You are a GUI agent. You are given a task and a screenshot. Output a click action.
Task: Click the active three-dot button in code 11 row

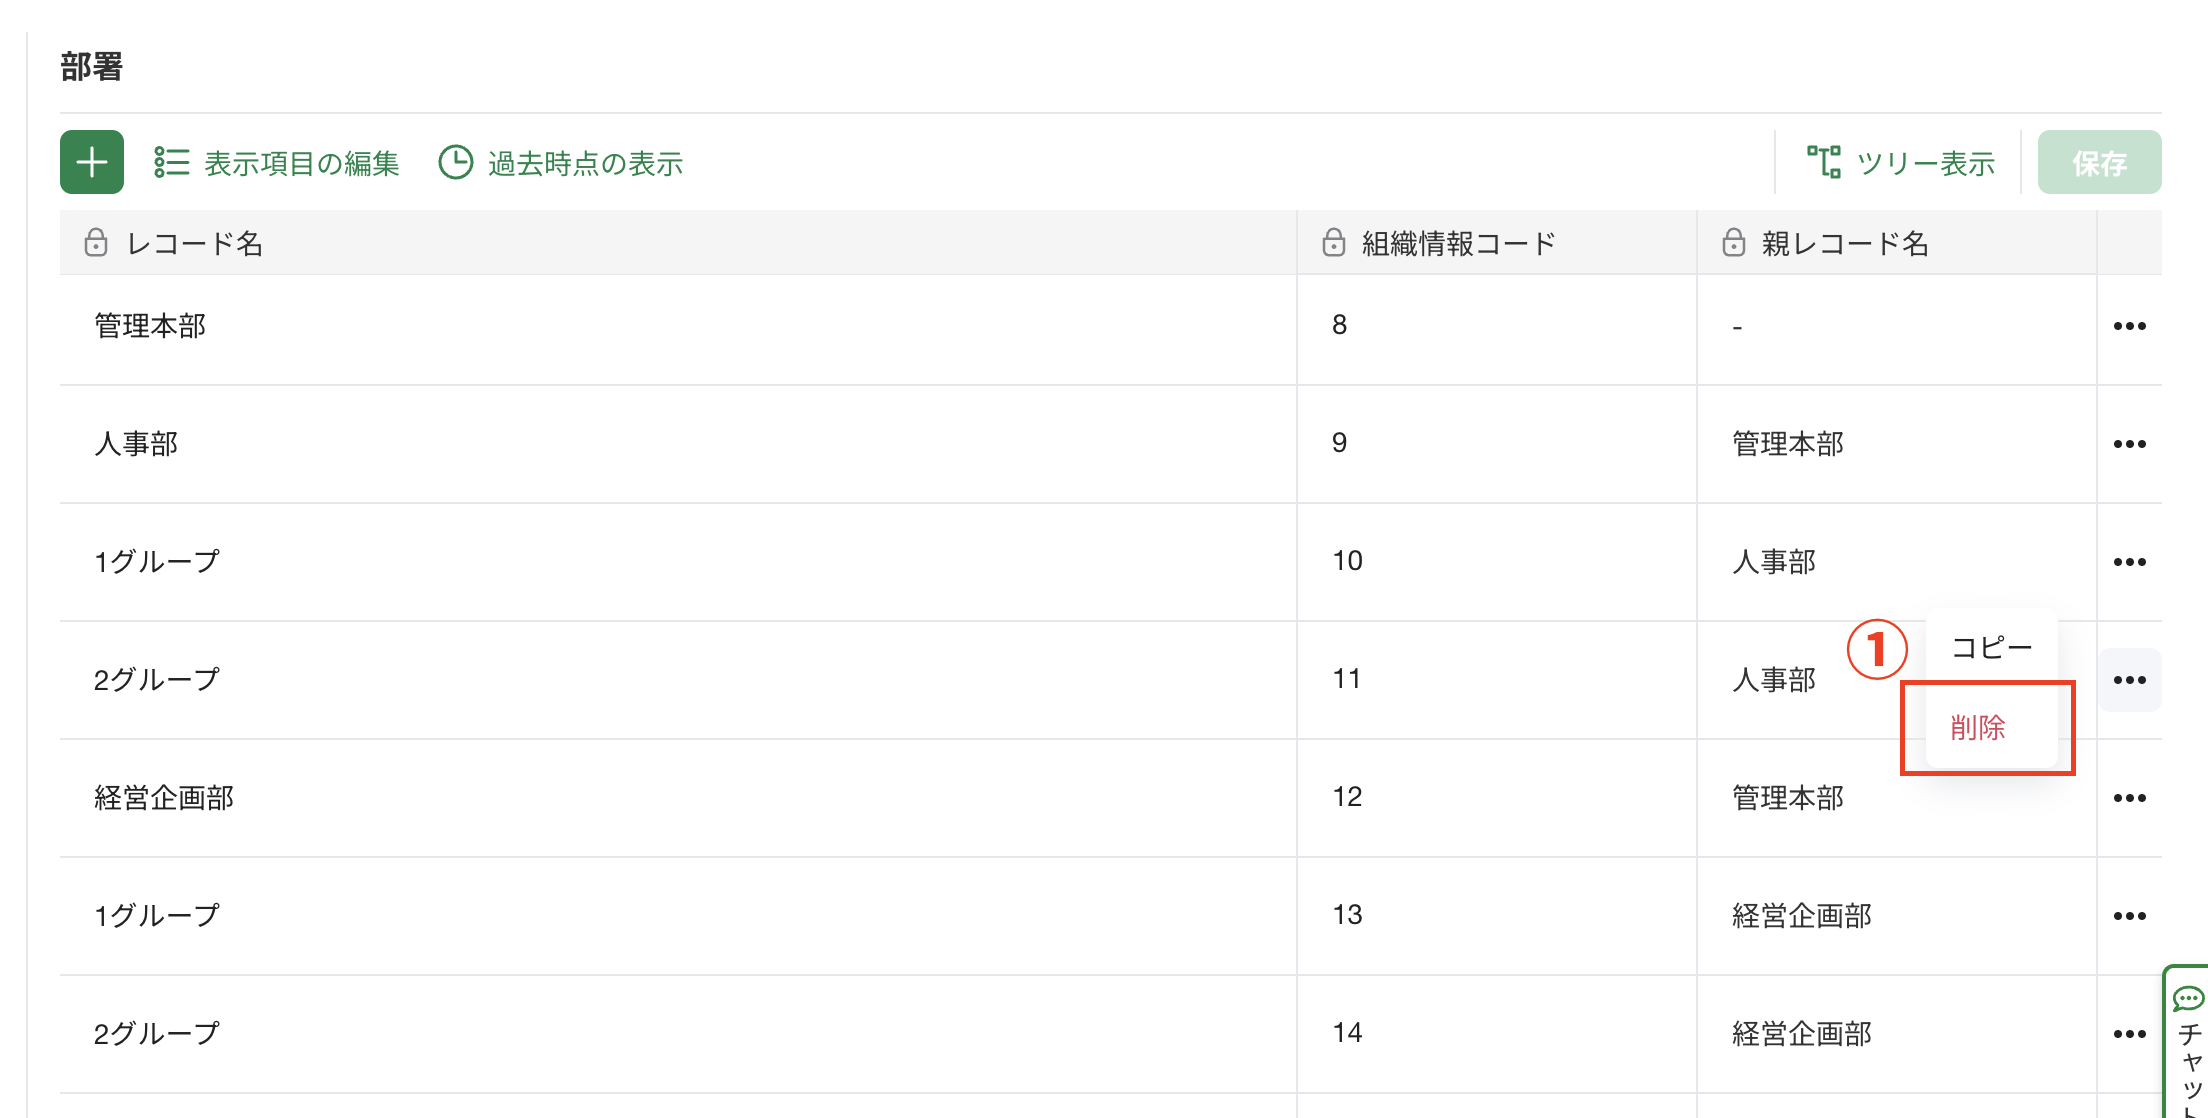coord(2129,680)
